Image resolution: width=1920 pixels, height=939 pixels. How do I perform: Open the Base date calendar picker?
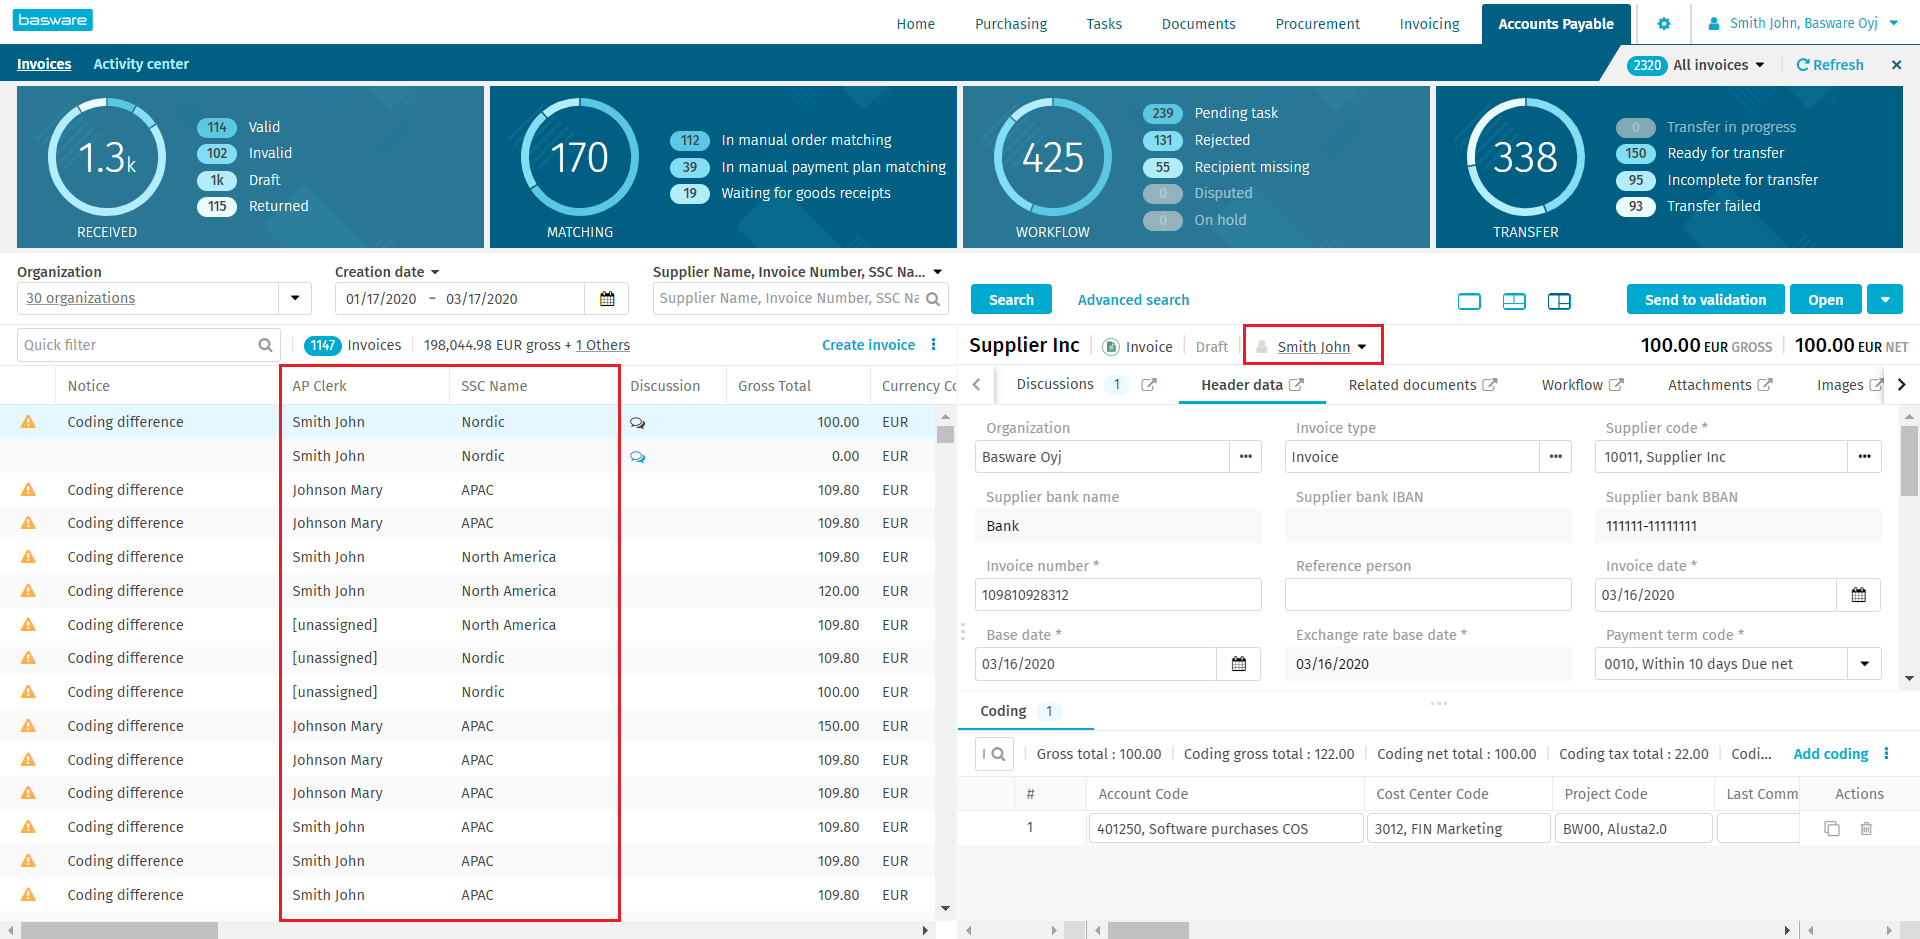(x=1239, y=664)
